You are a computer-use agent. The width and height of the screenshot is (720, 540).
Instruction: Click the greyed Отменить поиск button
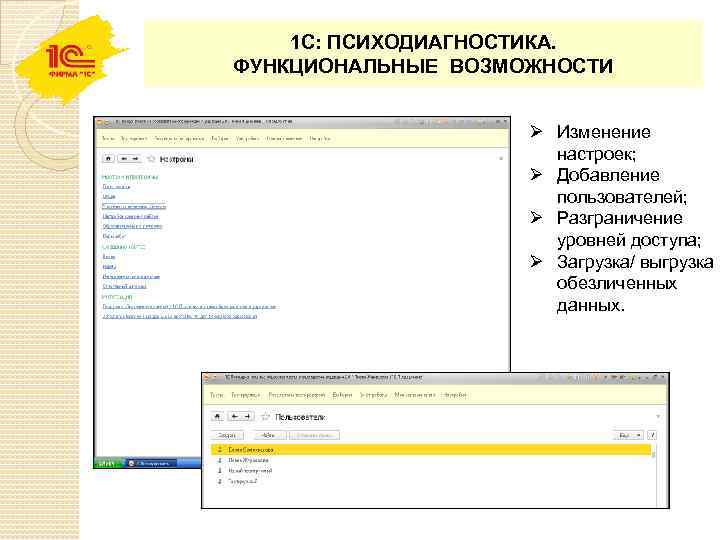tap(315, 435)
